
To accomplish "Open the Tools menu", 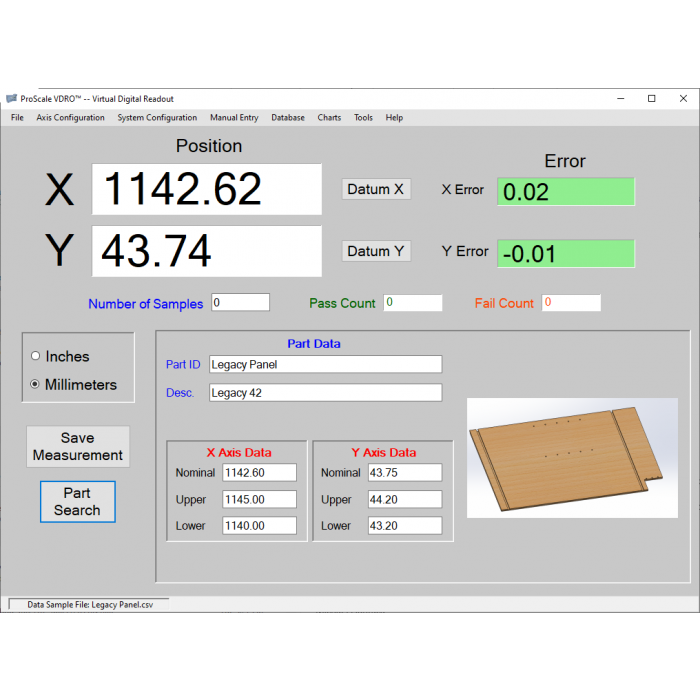I will (363, 117).
